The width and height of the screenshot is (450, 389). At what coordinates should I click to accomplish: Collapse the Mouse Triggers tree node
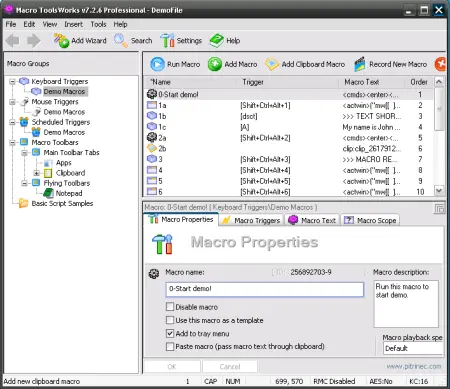pyautogui.click(x=12, y=102)
